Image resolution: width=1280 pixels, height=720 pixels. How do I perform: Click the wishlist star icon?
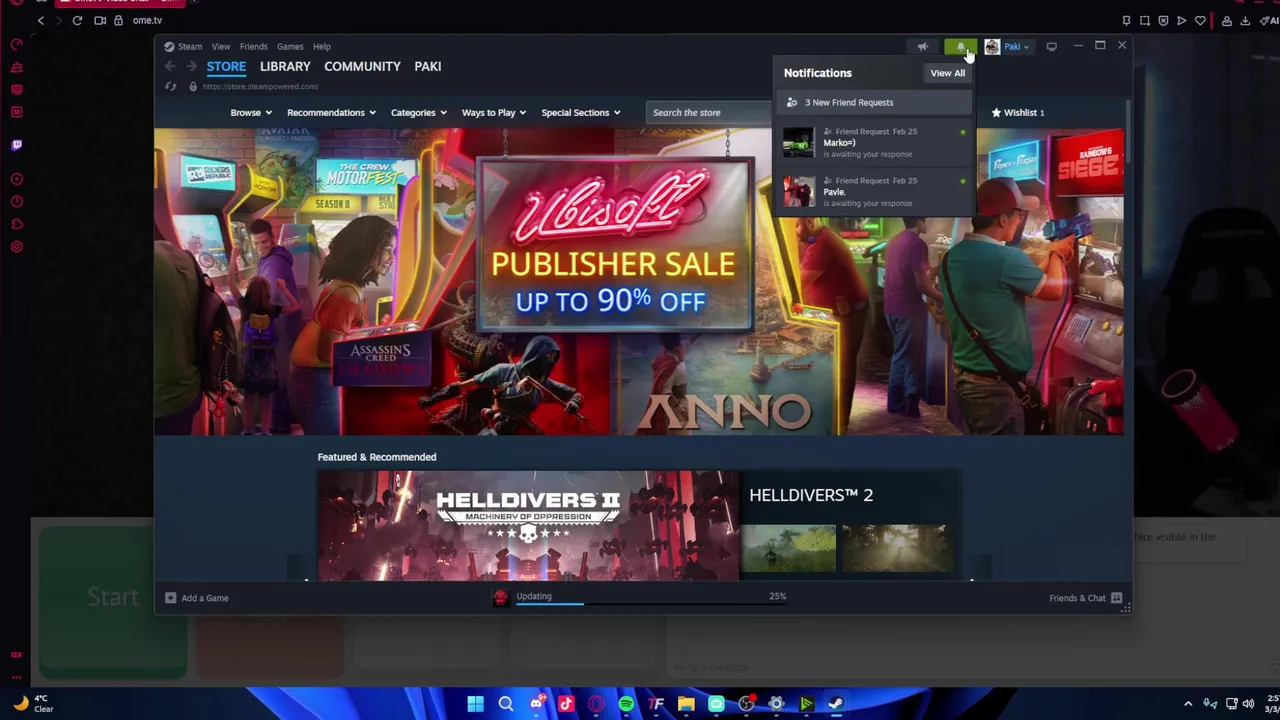click(996, 113)
